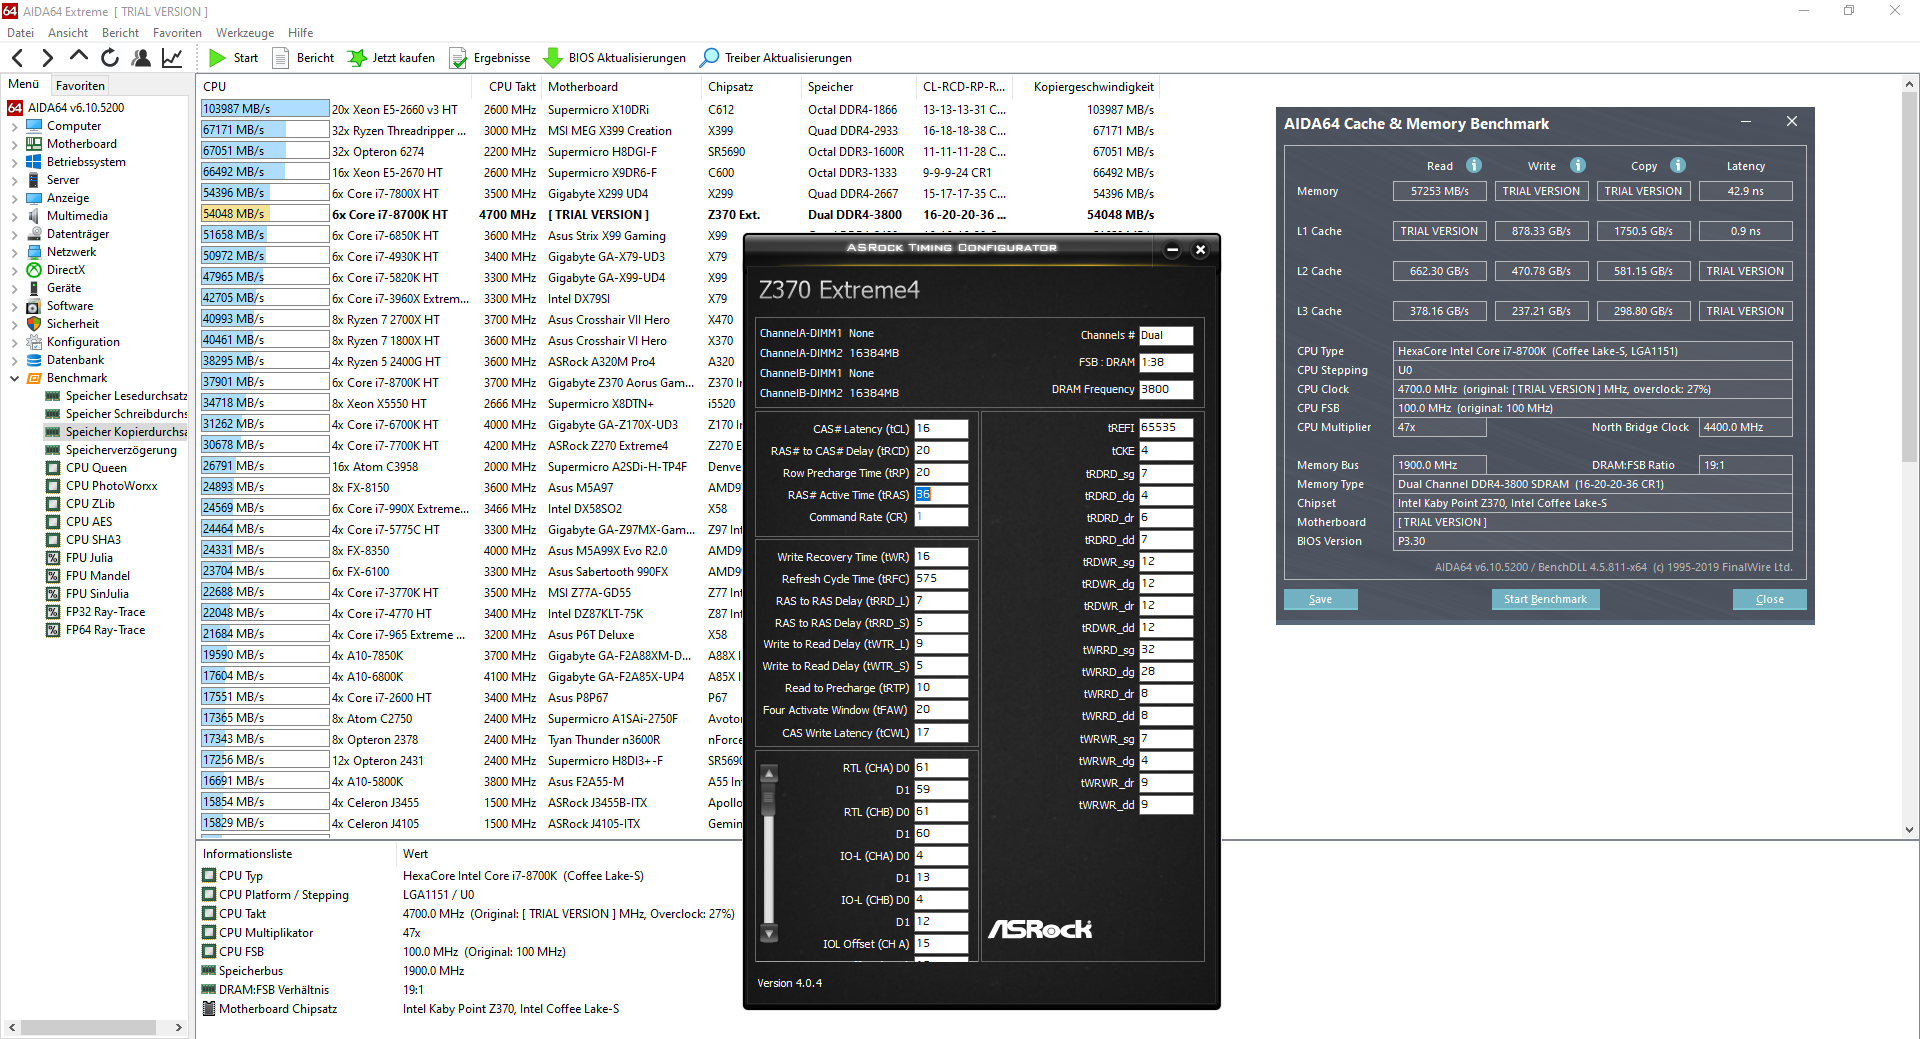Expand the Konfiguration tree node arrow

14,342
